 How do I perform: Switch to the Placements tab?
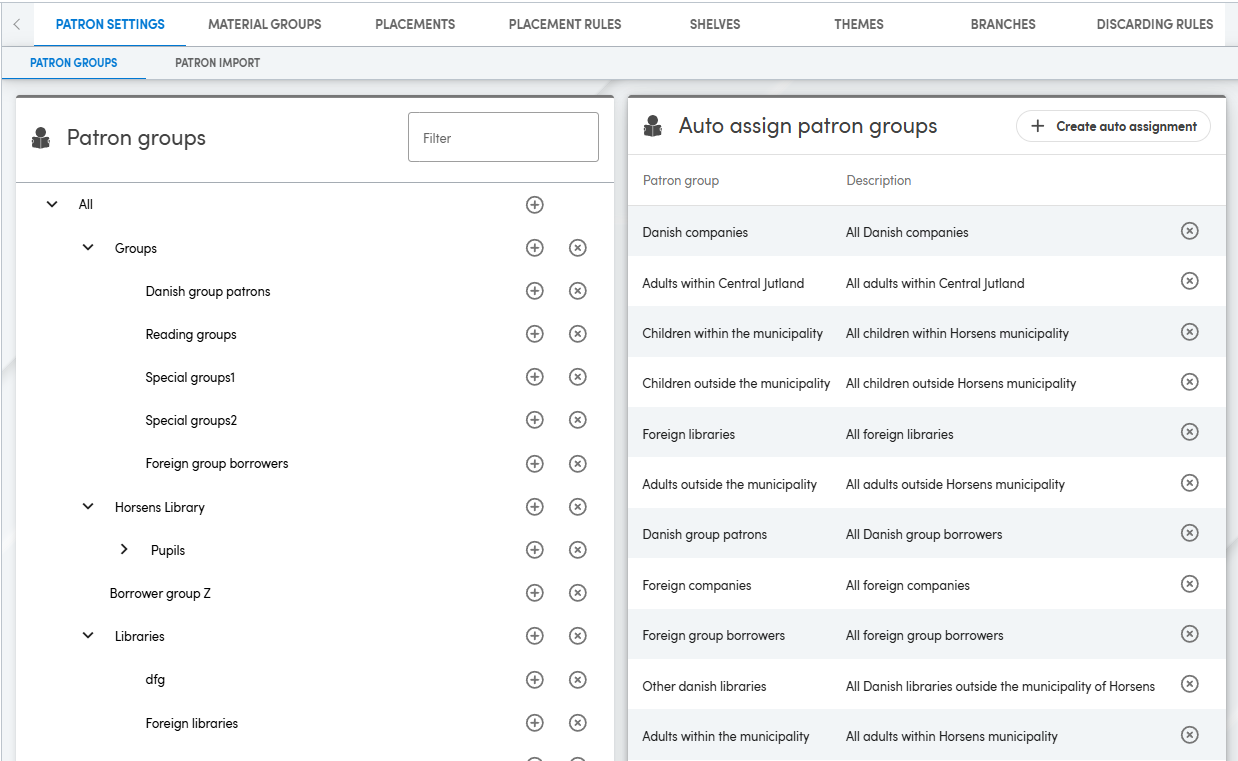click(x=415, y=24)
